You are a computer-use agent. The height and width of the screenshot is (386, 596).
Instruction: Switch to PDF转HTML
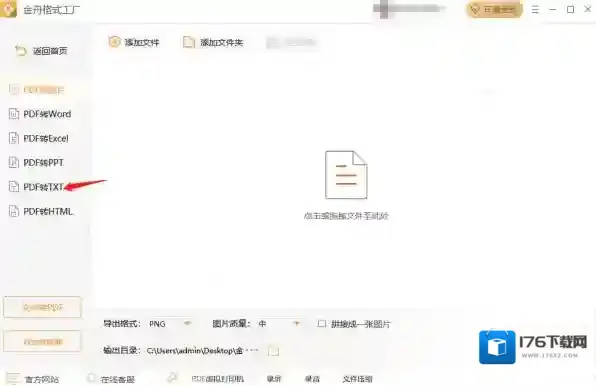tap(41, 211)
